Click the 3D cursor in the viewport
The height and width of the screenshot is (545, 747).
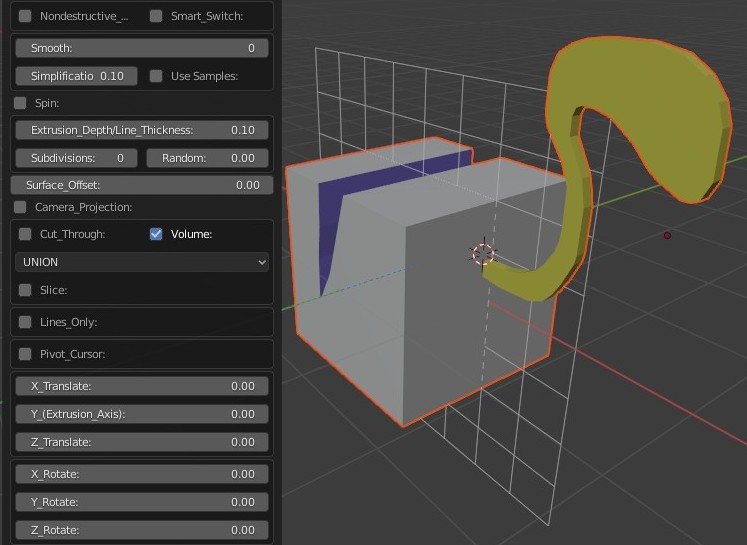tap(483, 254)
